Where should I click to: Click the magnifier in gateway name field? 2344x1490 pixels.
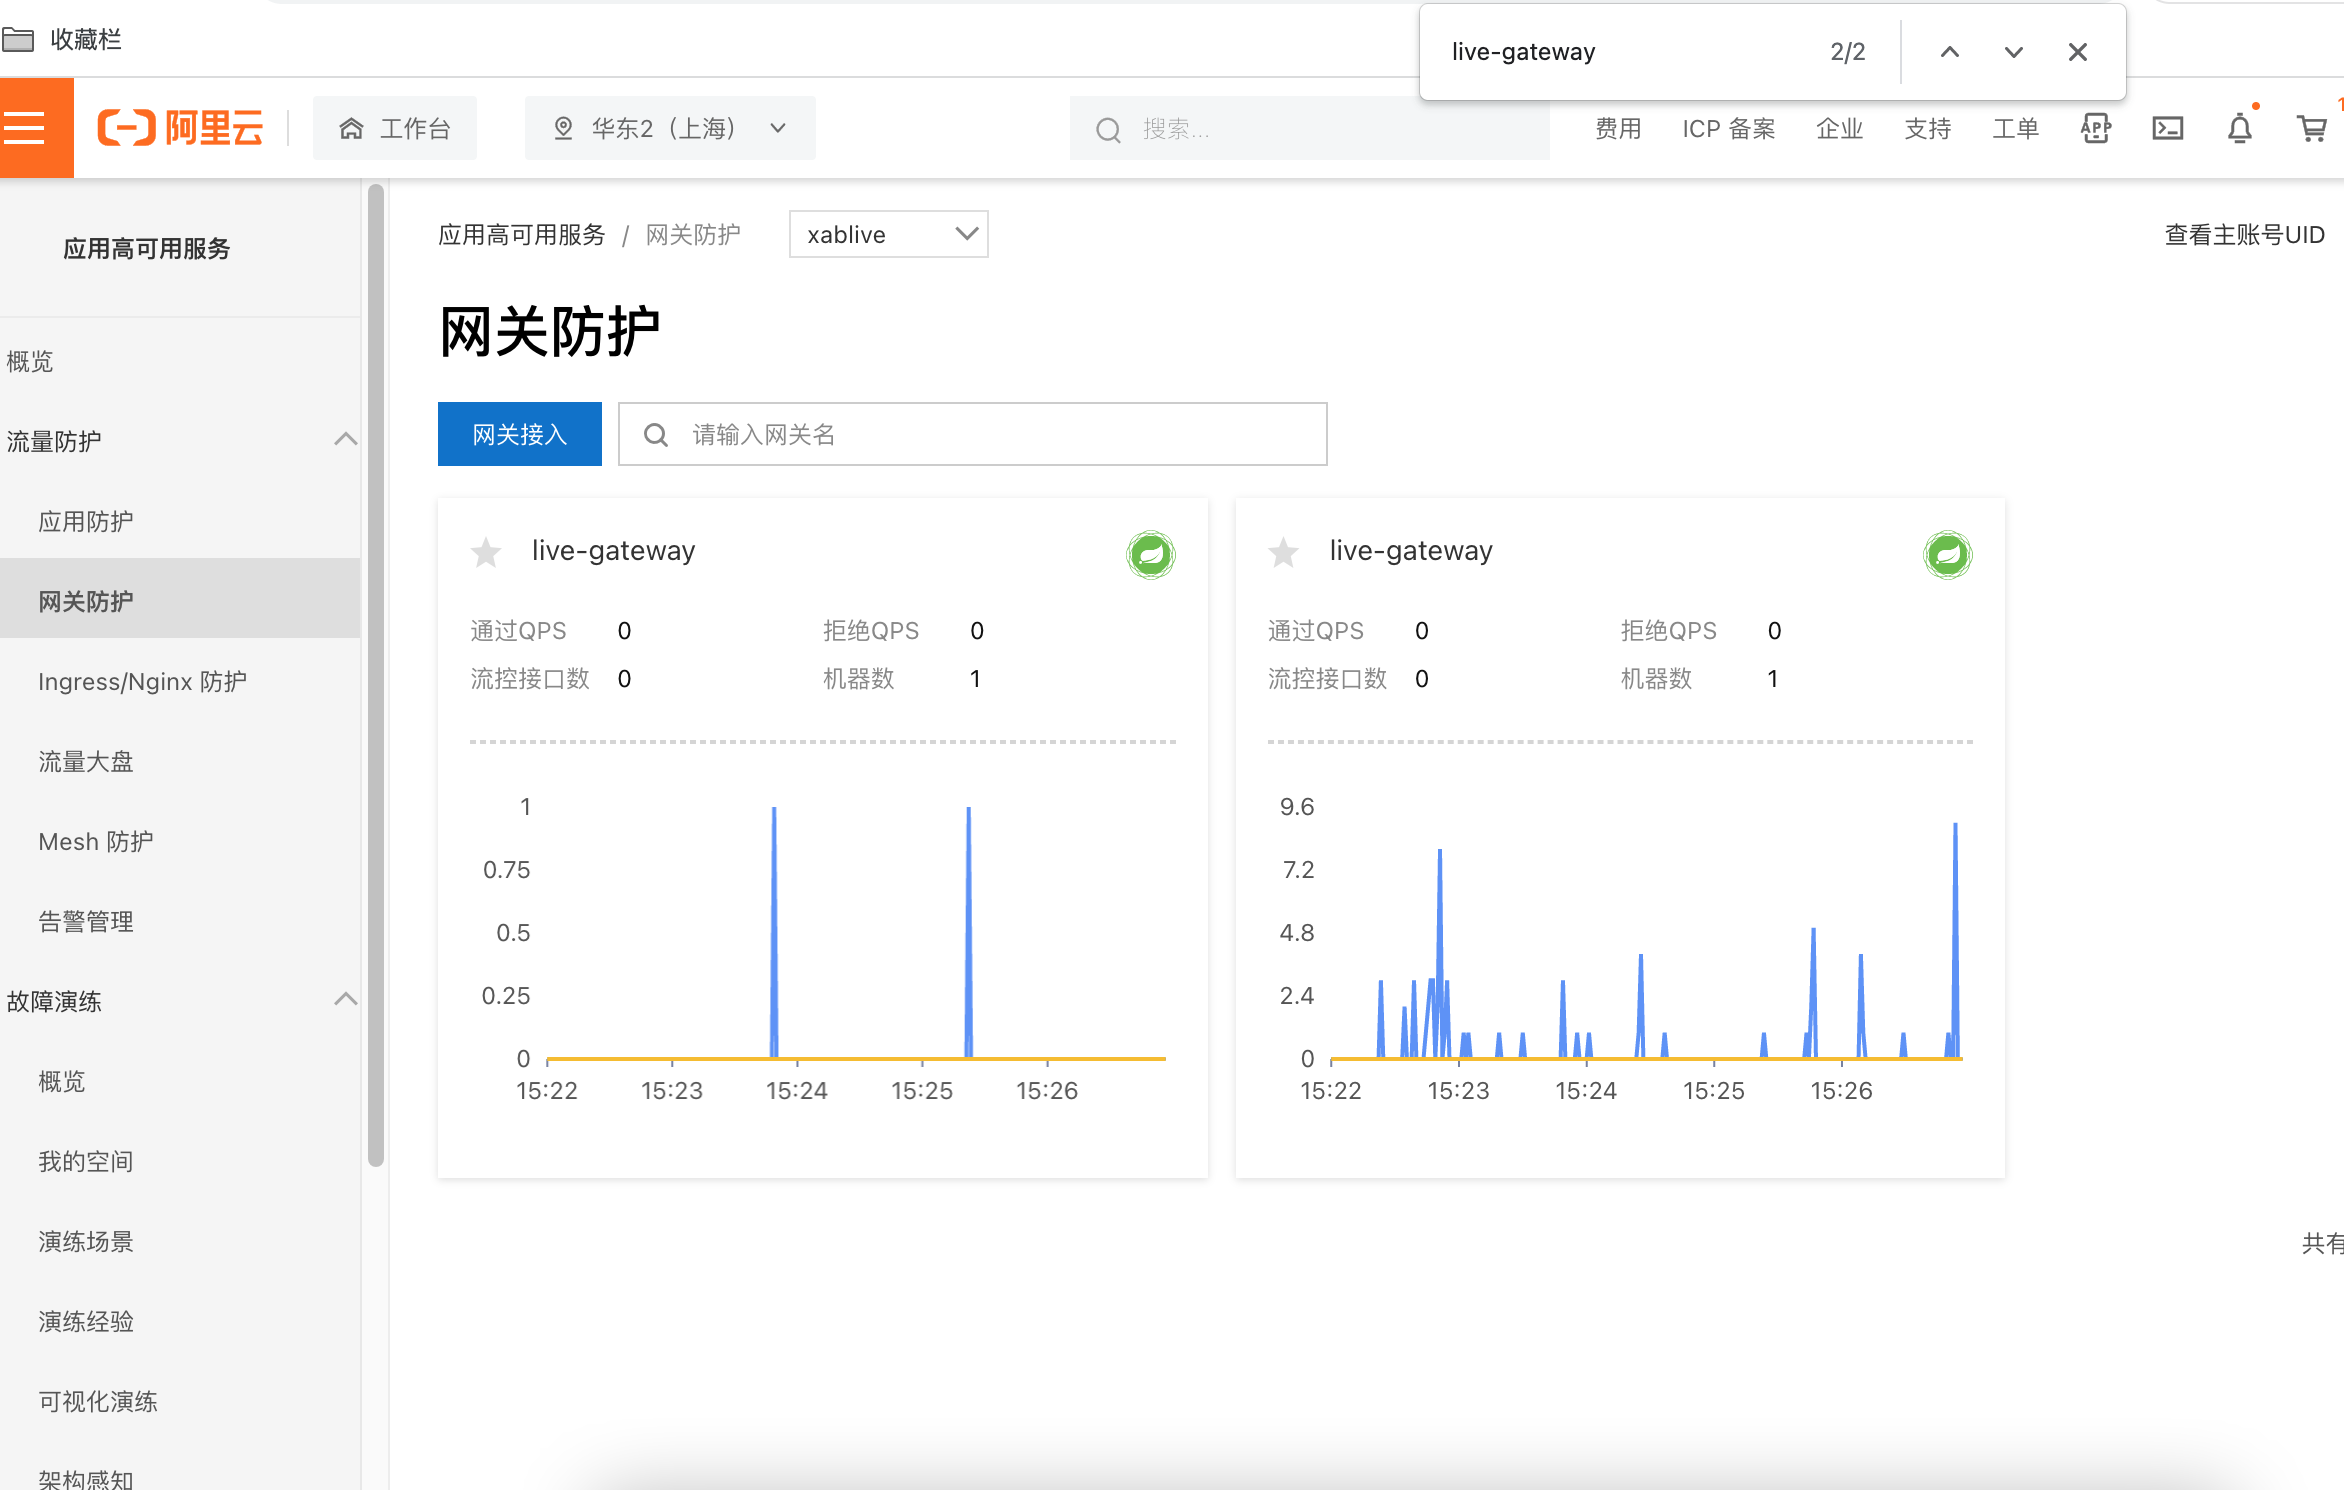click(x=656, y=434)
